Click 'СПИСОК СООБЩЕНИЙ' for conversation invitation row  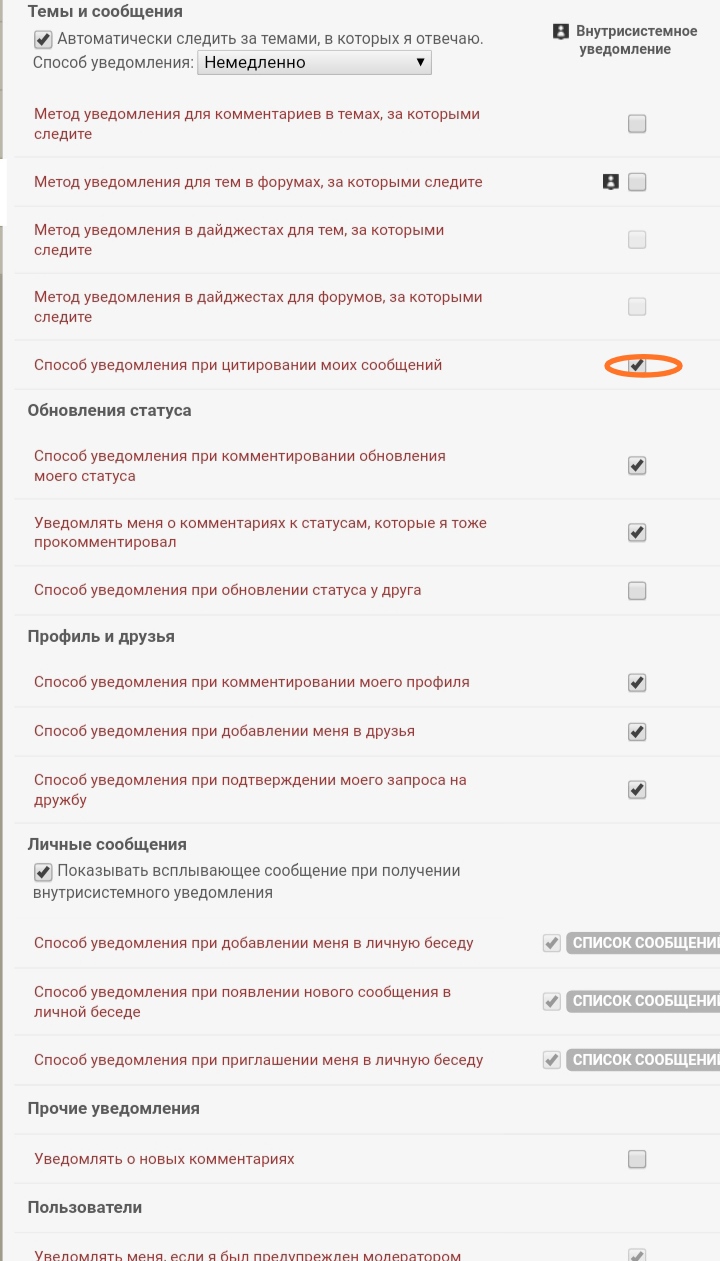643,1060
